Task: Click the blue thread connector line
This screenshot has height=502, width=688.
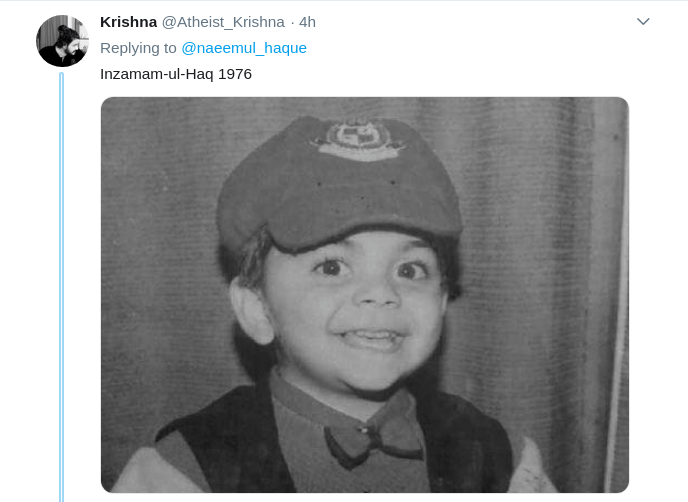Action: (61, 287)
